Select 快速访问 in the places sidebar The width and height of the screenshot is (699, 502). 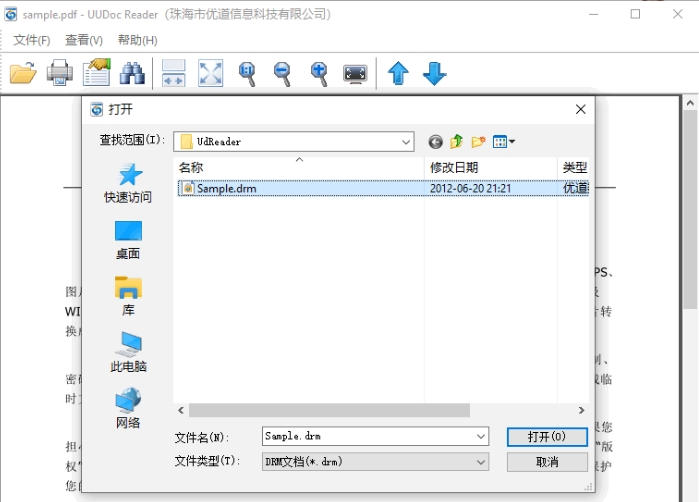(x=128, y=183)
